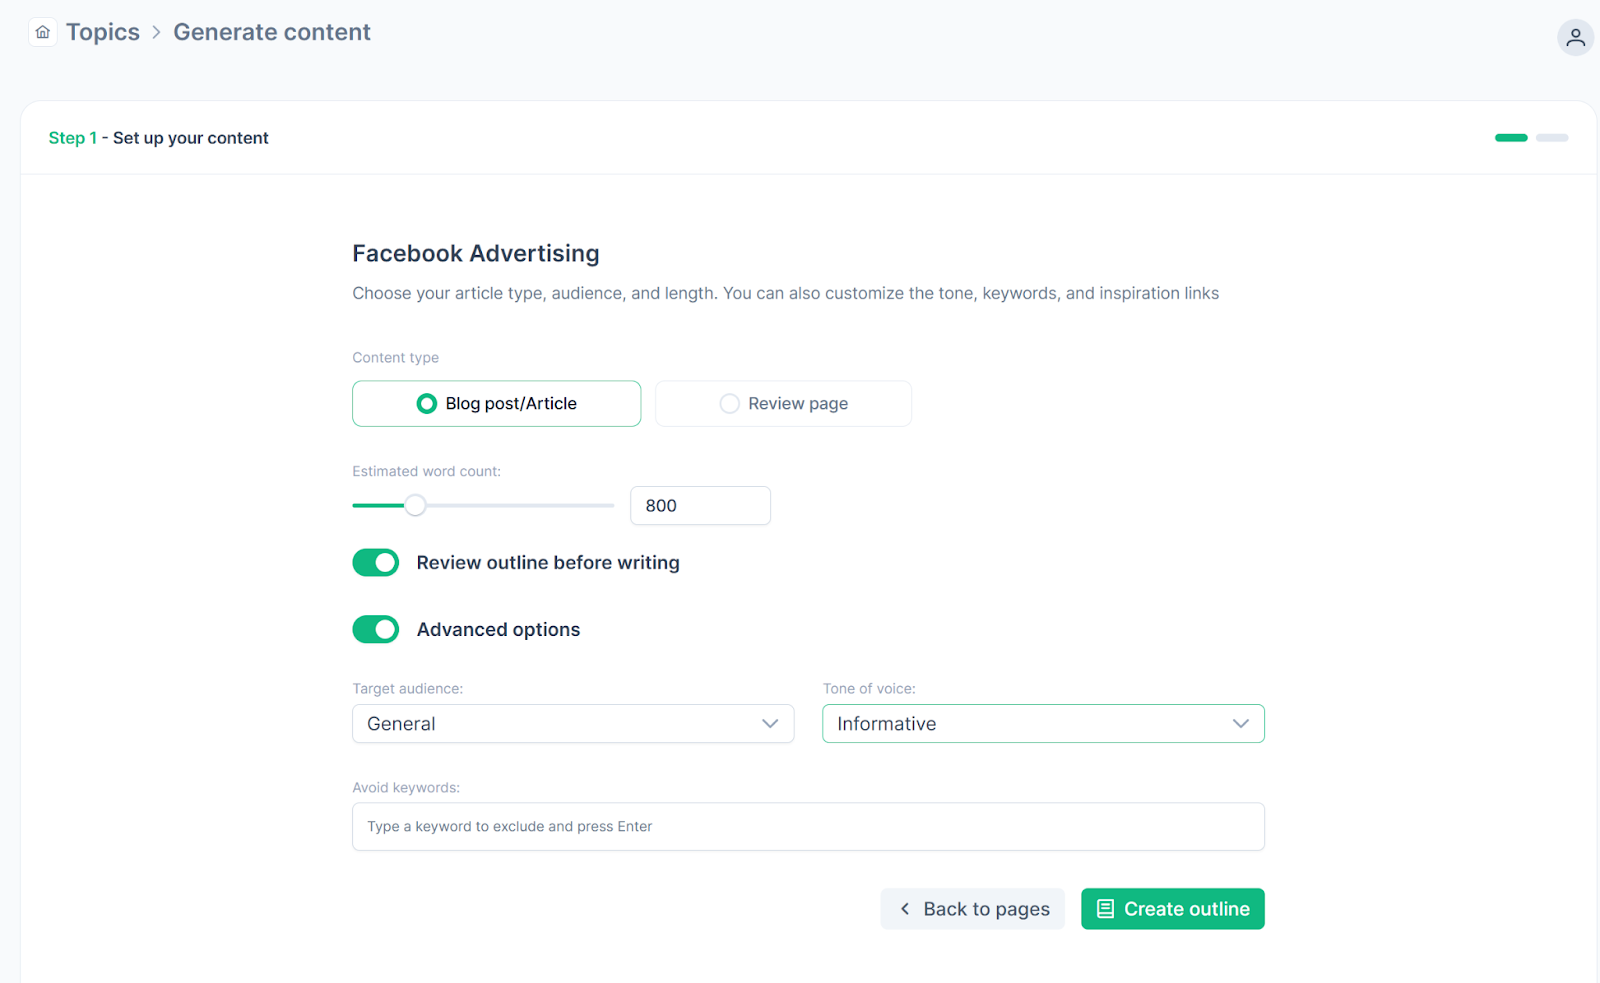
Task: Select the Review page radio option
Action: (x=730, y=404)
